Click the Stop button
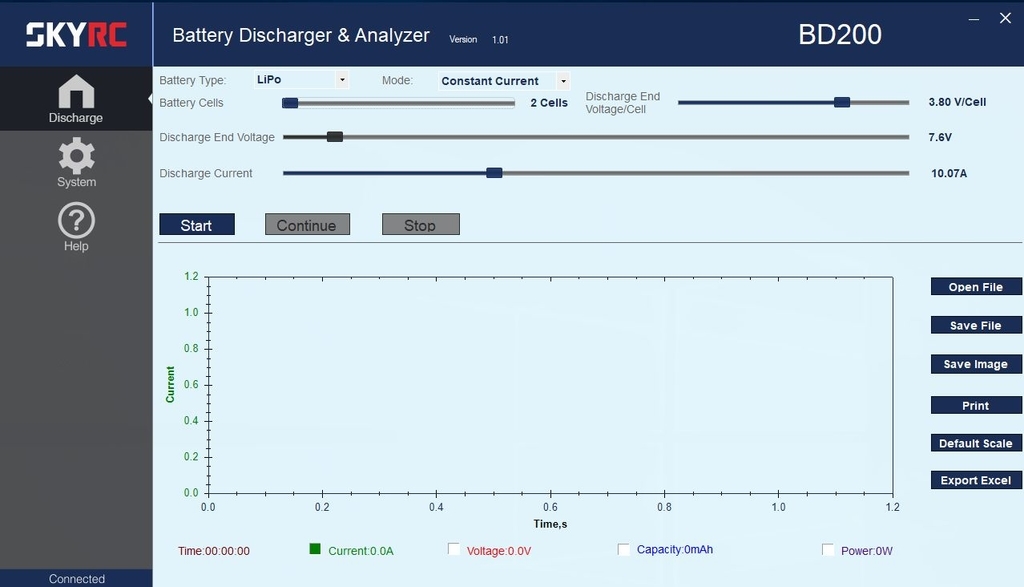This screenshot has width=1024, height=587. point(421,225)
